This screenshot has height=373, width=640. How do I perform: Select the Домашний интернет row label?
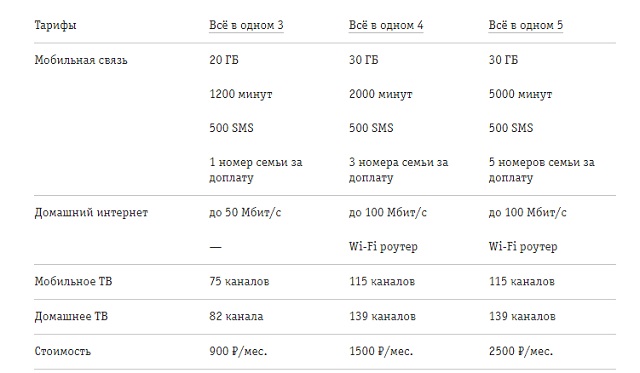(91, 213)
